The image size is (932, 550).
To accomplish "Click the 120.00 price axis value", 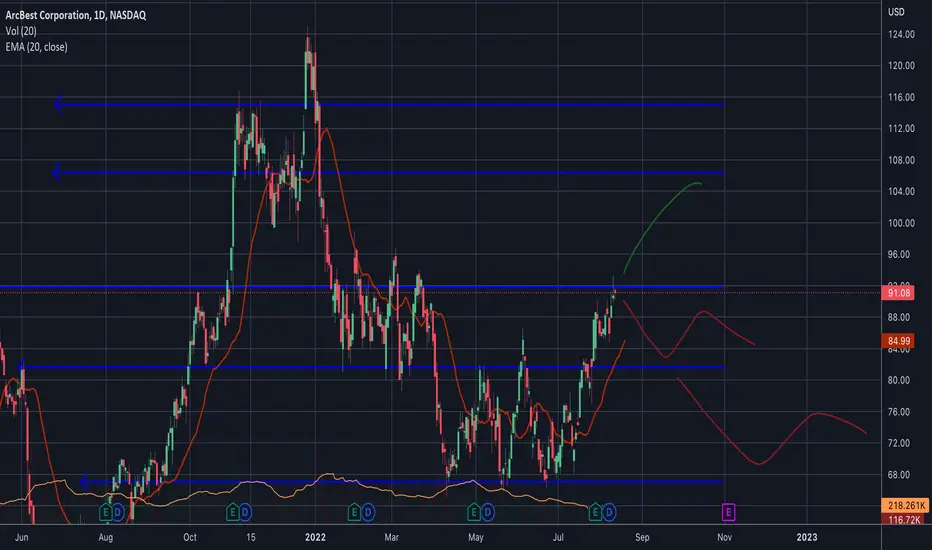I will (x=901, y=65).
